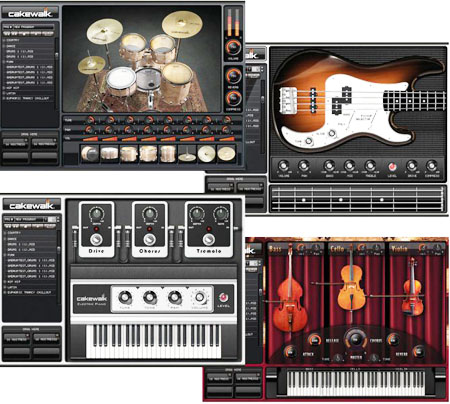Select the FUNK folder in the electric piano browser
Viewport: 450px width, 404px height.
(x=11, y=255)
